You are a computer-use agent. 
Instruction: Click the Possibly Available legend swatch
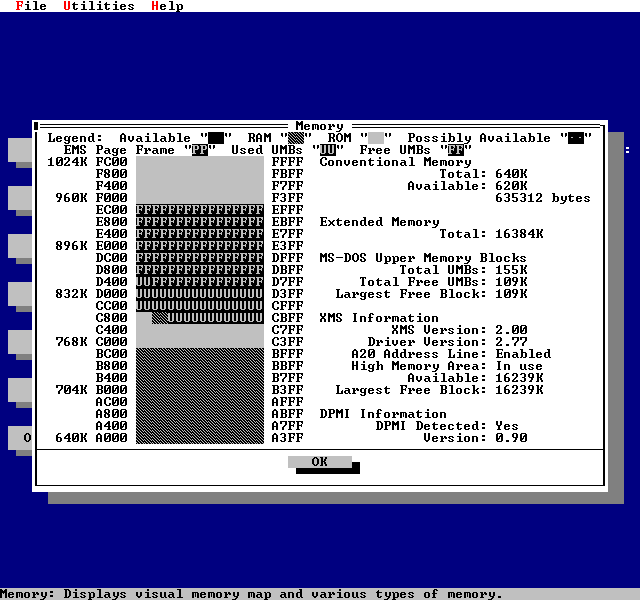pos(576,138)
